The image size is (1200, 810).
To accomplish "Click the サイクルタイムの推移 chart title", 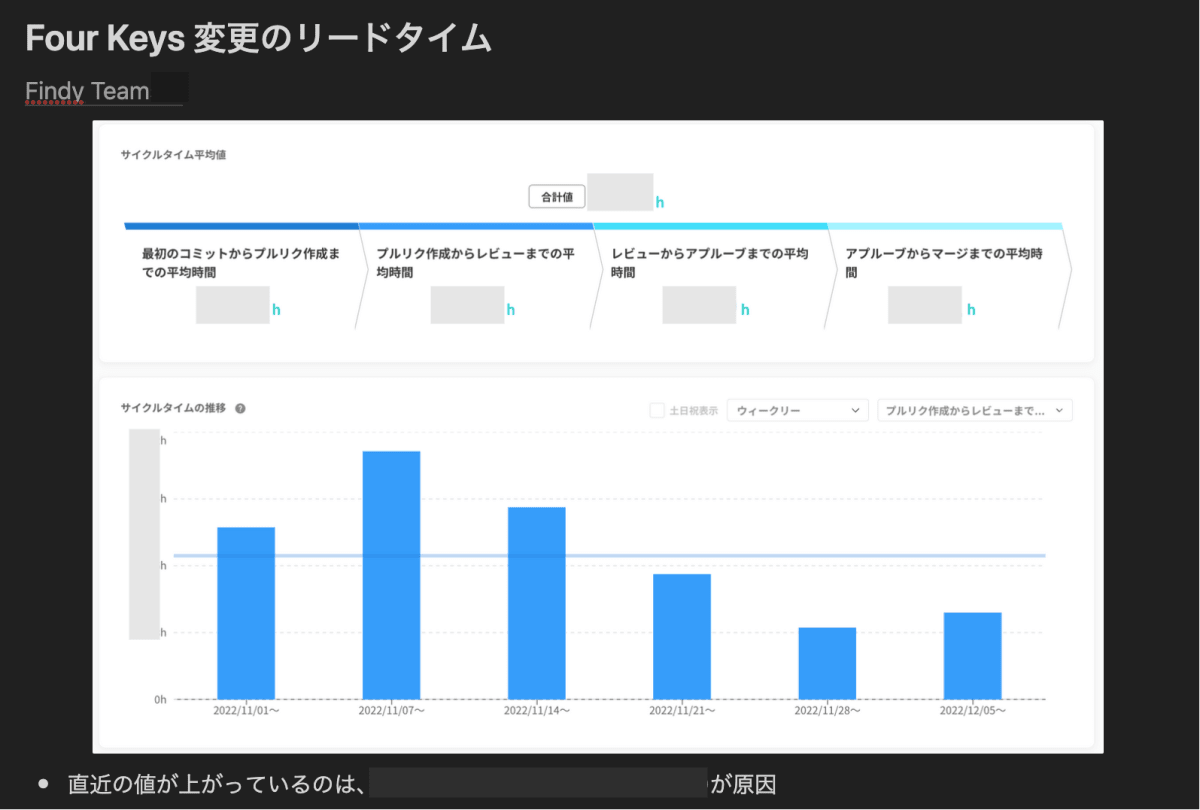I will click(x=173, y=408).
